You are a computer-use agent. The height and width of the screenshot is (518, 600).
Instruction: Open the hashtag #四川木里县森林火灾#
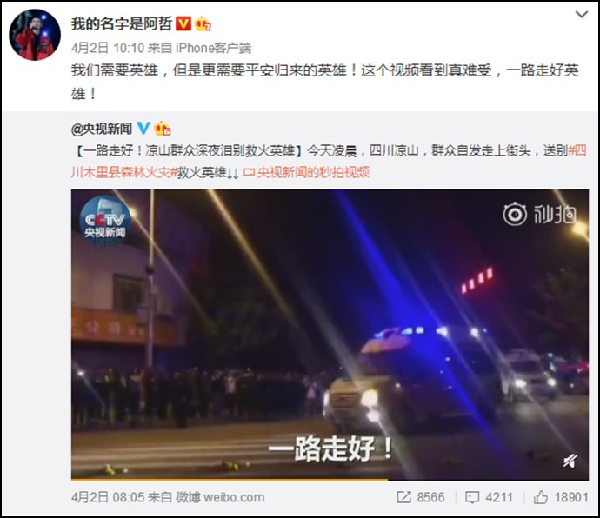click(x=328, y=161)
